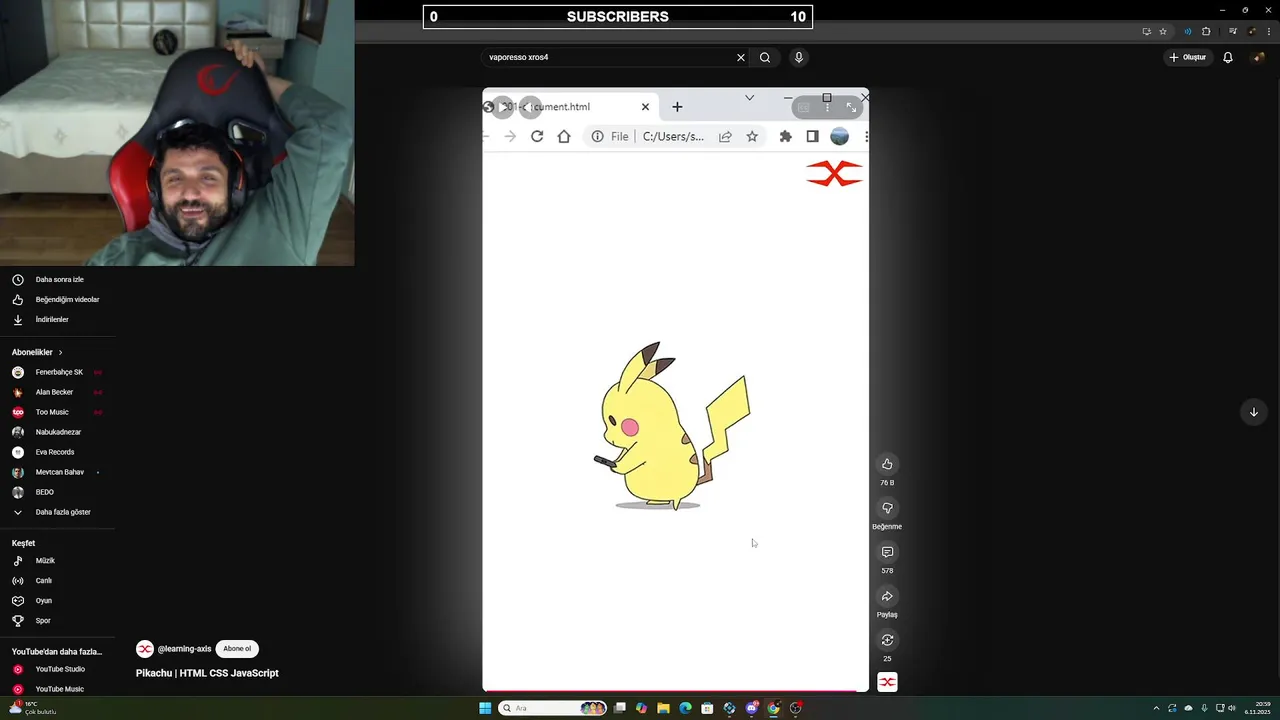The image size is (1280, 720).
Task: Open Chrome's three-dot menu
Action: pos(1268,31)
